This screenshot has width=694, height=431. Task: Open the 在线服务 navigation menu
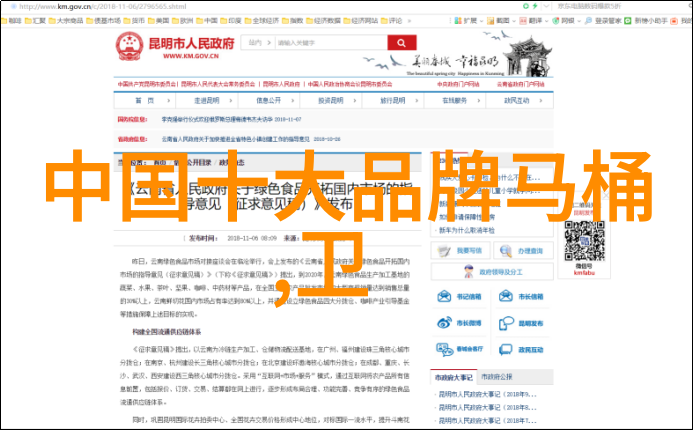[455, 100]
